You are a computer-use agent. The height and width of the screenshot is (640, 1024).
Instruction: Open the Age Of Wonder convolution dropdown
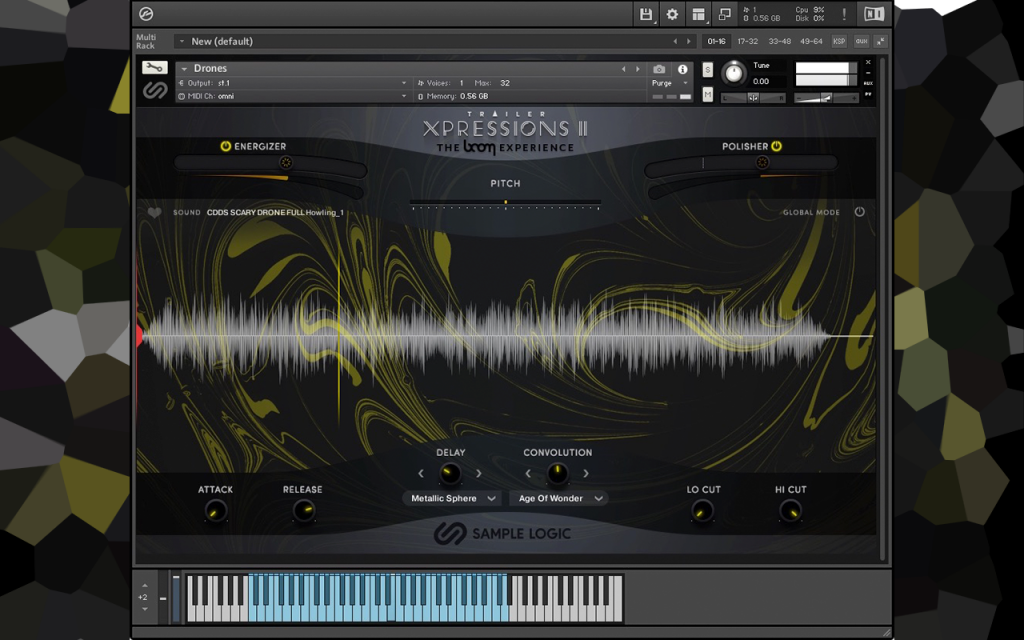tap(558, 498)
